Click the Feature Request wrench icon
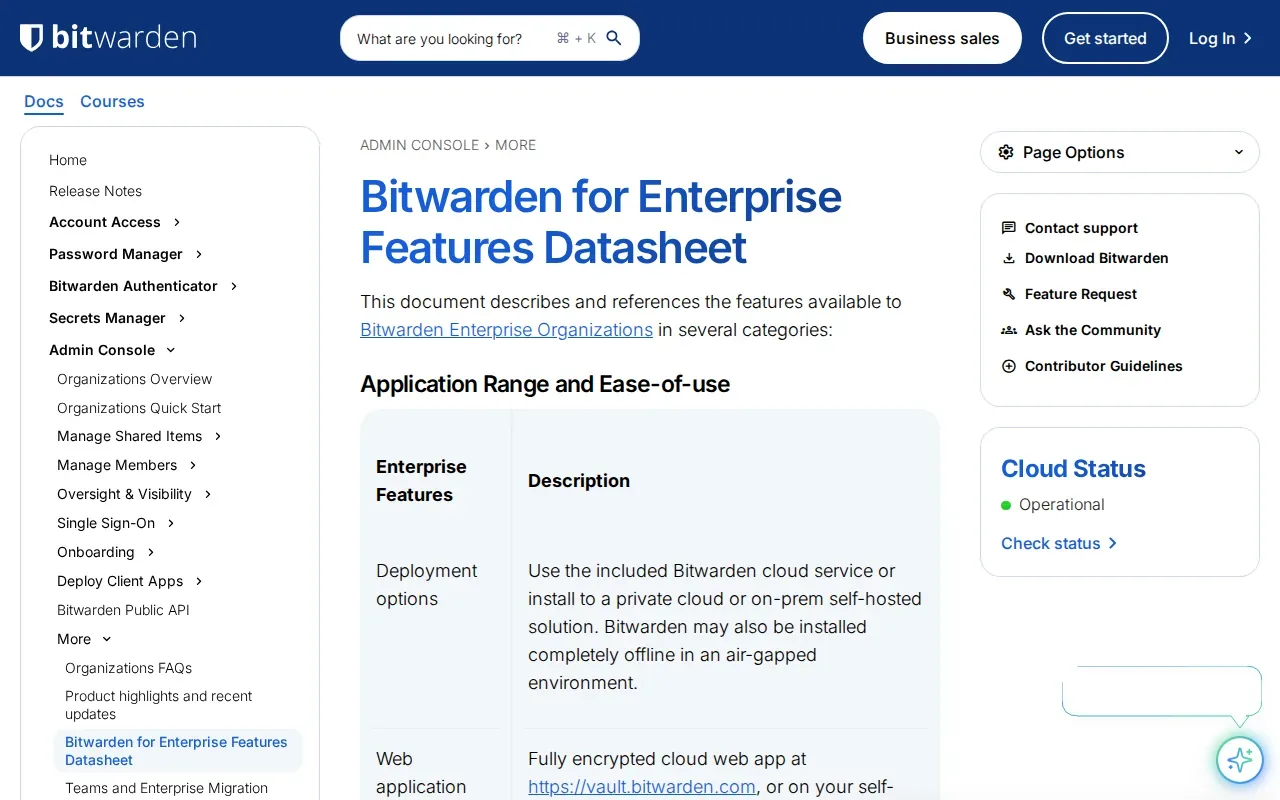This screenshot has height=800, width=1280. pos(1009,294)
